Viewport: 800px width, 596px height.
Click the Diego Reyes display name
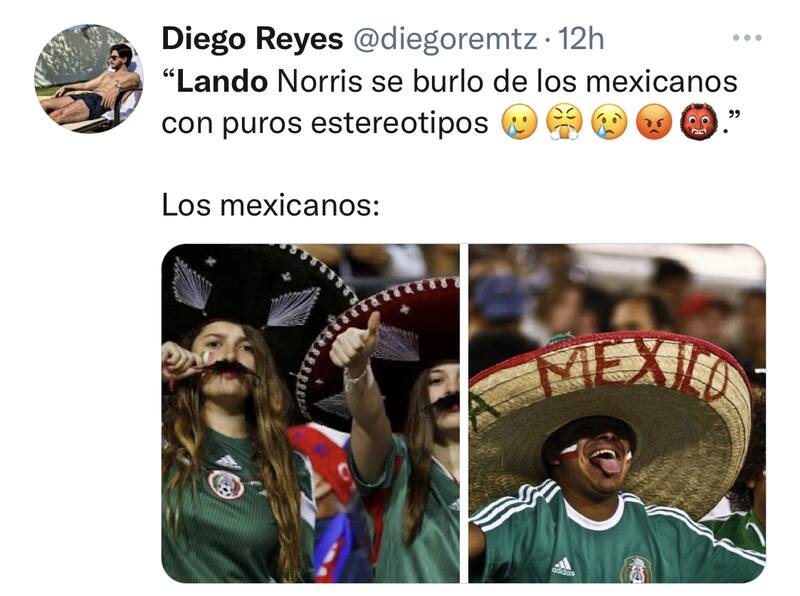pos(252,39)
